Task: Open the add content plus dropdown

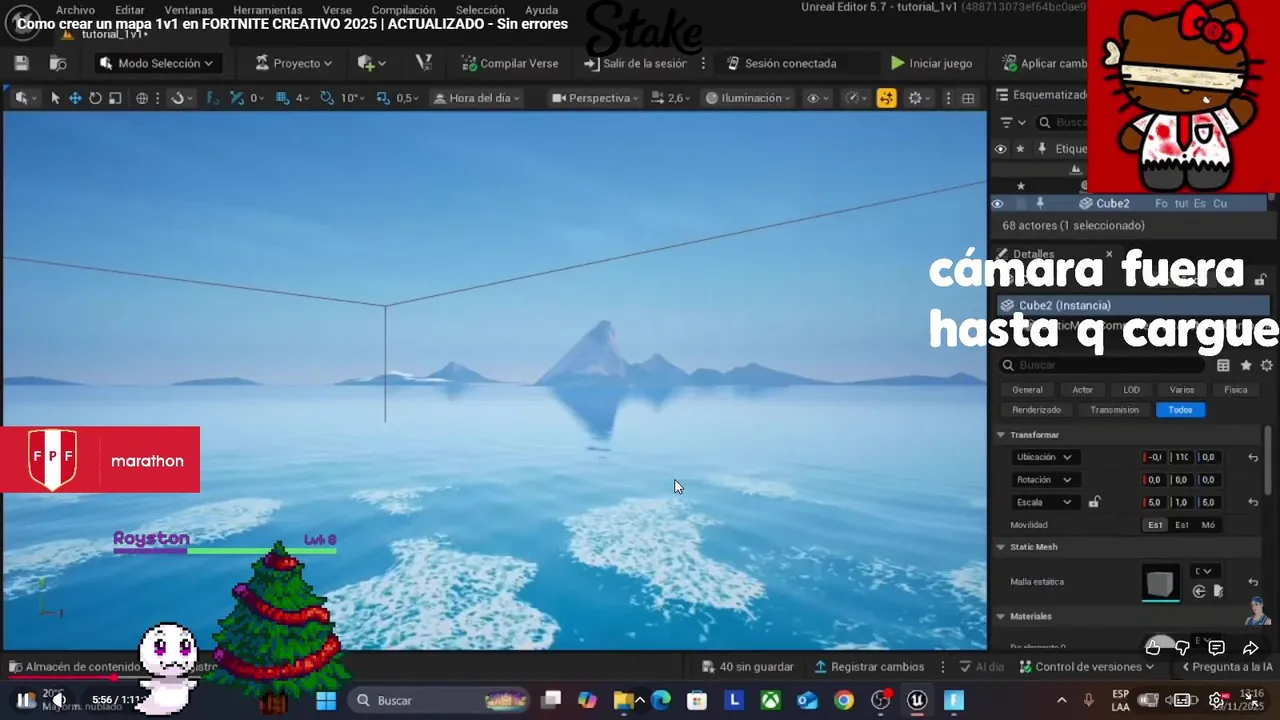Action: point(371,63)
